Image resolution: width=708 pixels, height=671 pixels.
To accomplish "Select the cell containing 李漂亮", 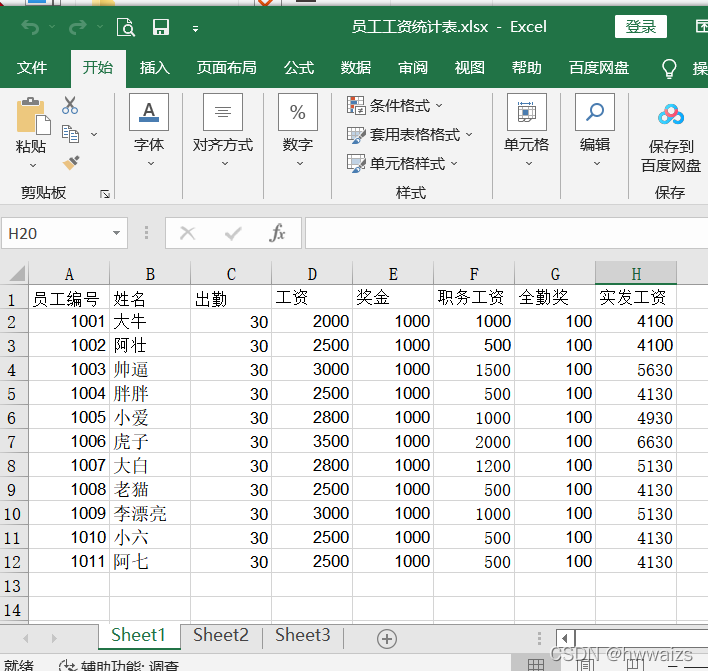I will pos(150,513).
